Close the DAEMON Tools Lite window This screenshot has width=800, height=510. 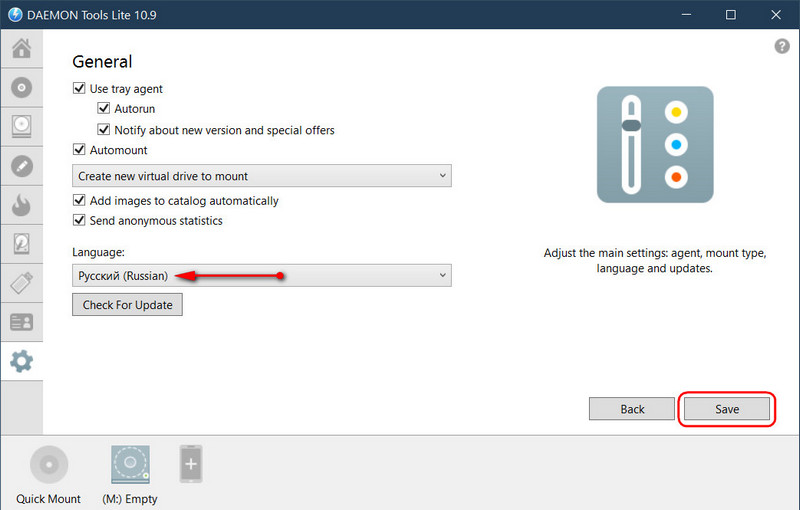(x=776, y=15)
